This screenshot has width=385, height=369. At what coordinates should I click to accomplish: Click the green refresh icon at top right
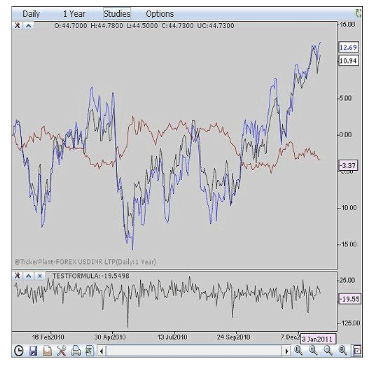359,14
